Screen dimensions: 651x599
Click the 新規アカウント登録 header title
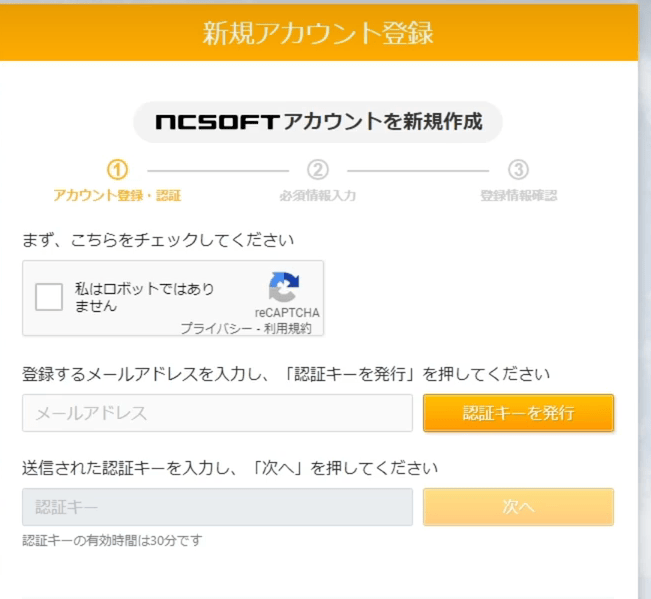pyautogui.click(x=318, y=33)
